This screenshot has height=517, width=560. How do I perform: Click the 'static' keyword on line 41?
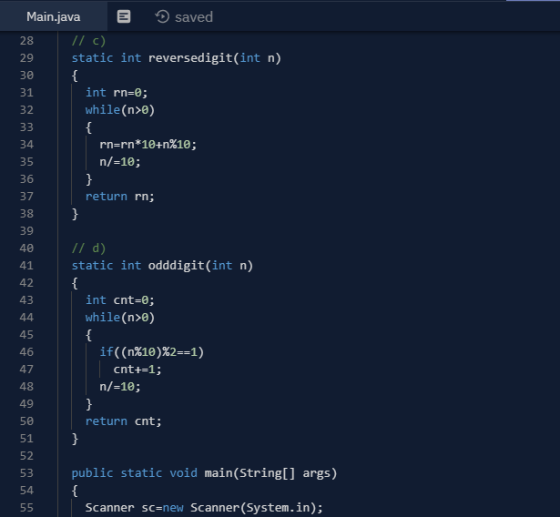[92, 266]
